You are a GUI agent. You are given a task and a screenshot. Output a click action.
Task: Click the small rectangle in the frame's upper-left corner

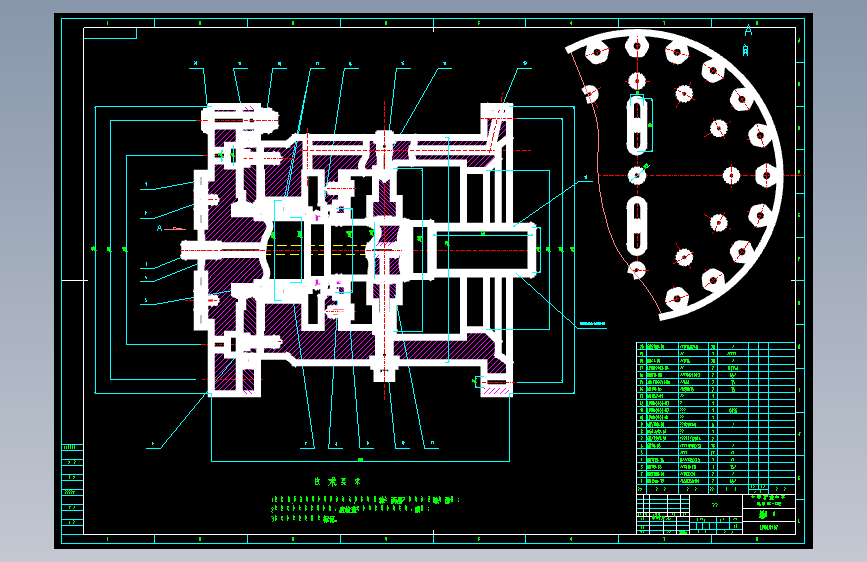coord(110,33)
